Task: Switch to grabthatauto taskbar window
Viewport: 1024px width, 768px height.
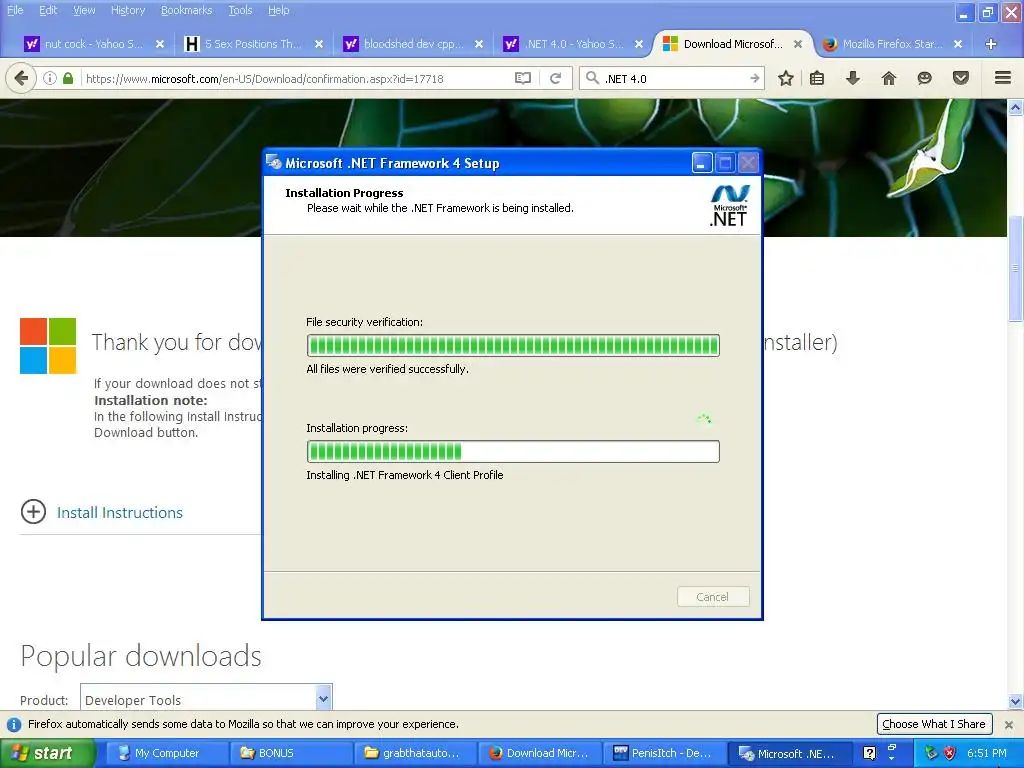Action: click(416, 753)
